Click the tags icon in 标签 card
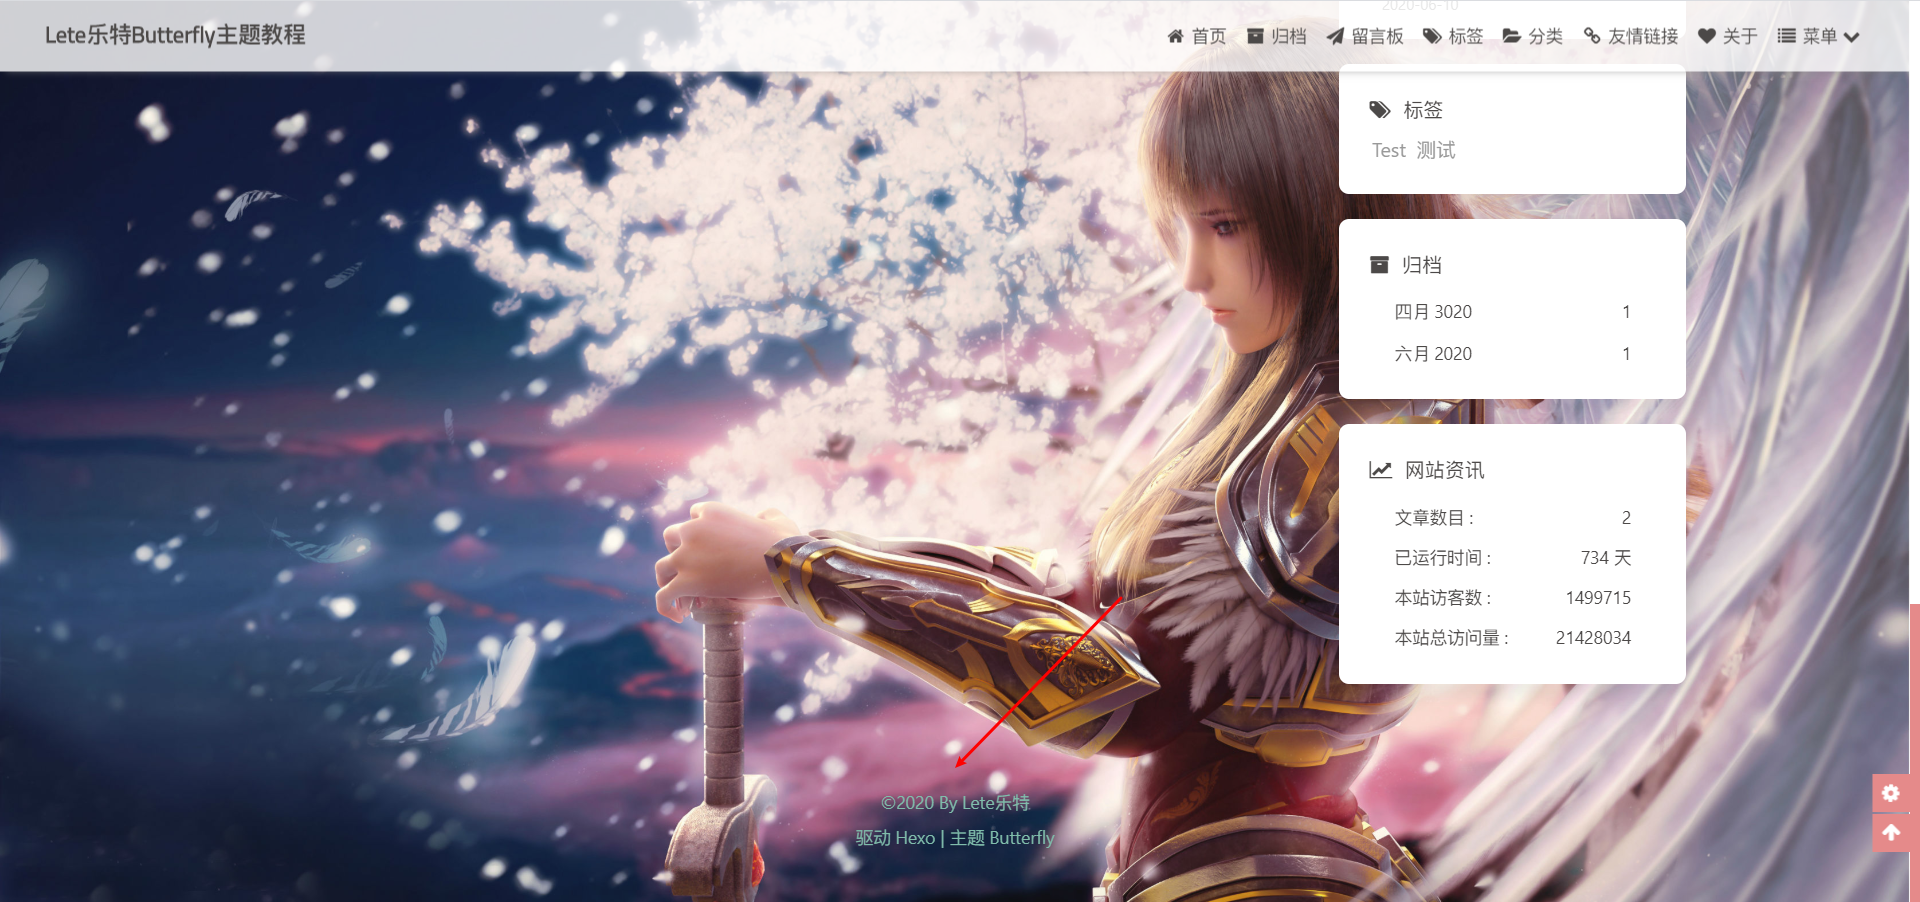Image resolution: width=1920 pixels, height=902 pixels. [x=1380, y=110]
